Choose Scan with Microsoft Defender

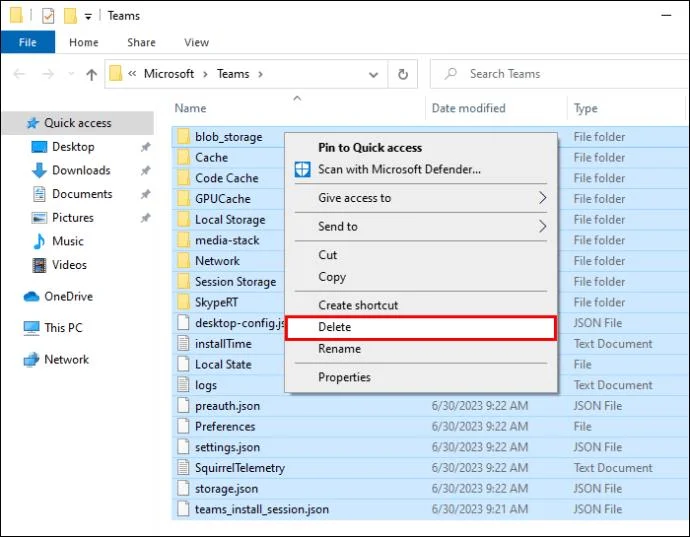[x=399, y=169]
